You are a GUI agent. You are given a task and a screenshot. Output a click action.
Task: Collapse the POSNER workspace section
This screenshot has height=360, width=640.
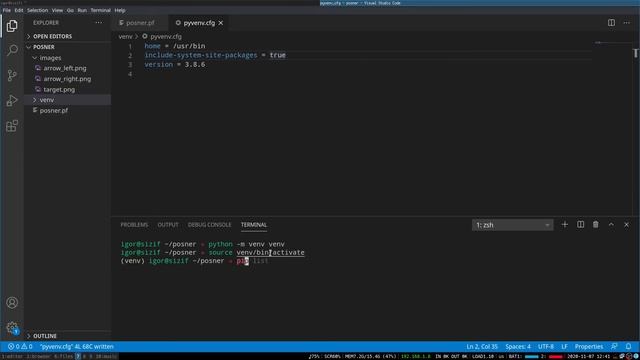point(44,47)
